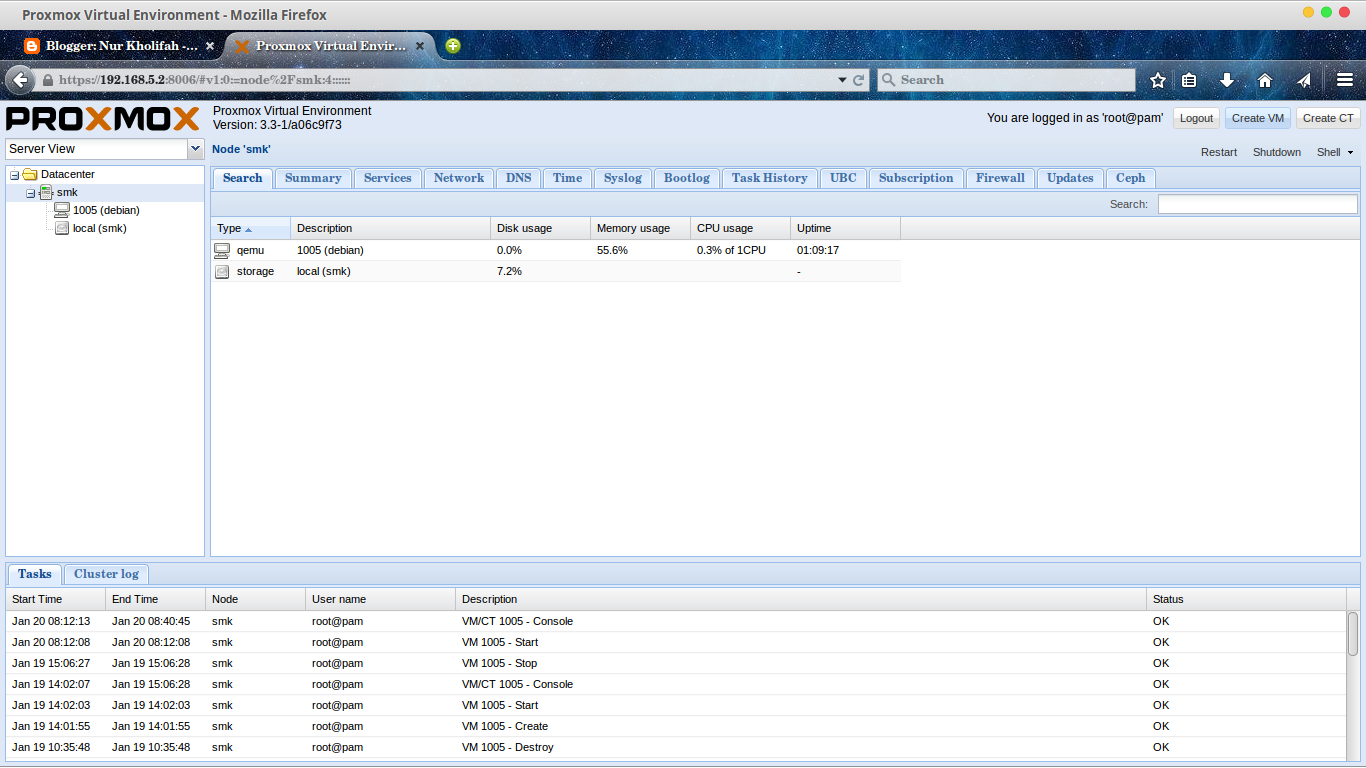Screen dimensions: 1366x768
Task: Select the VM 1005 - Create task row
Action: coord(676,726)
